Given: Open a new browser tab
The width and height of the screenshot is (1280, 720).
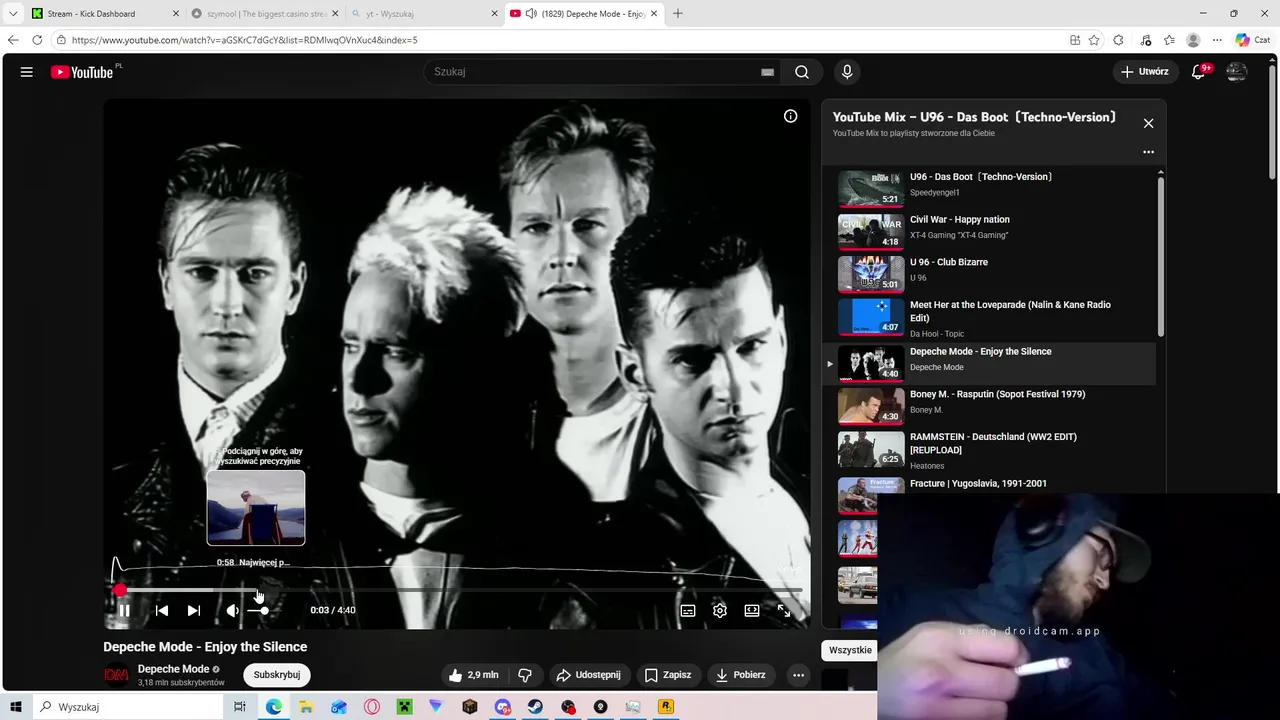Looking at the screenshot, I should click(x=678, y=14).
